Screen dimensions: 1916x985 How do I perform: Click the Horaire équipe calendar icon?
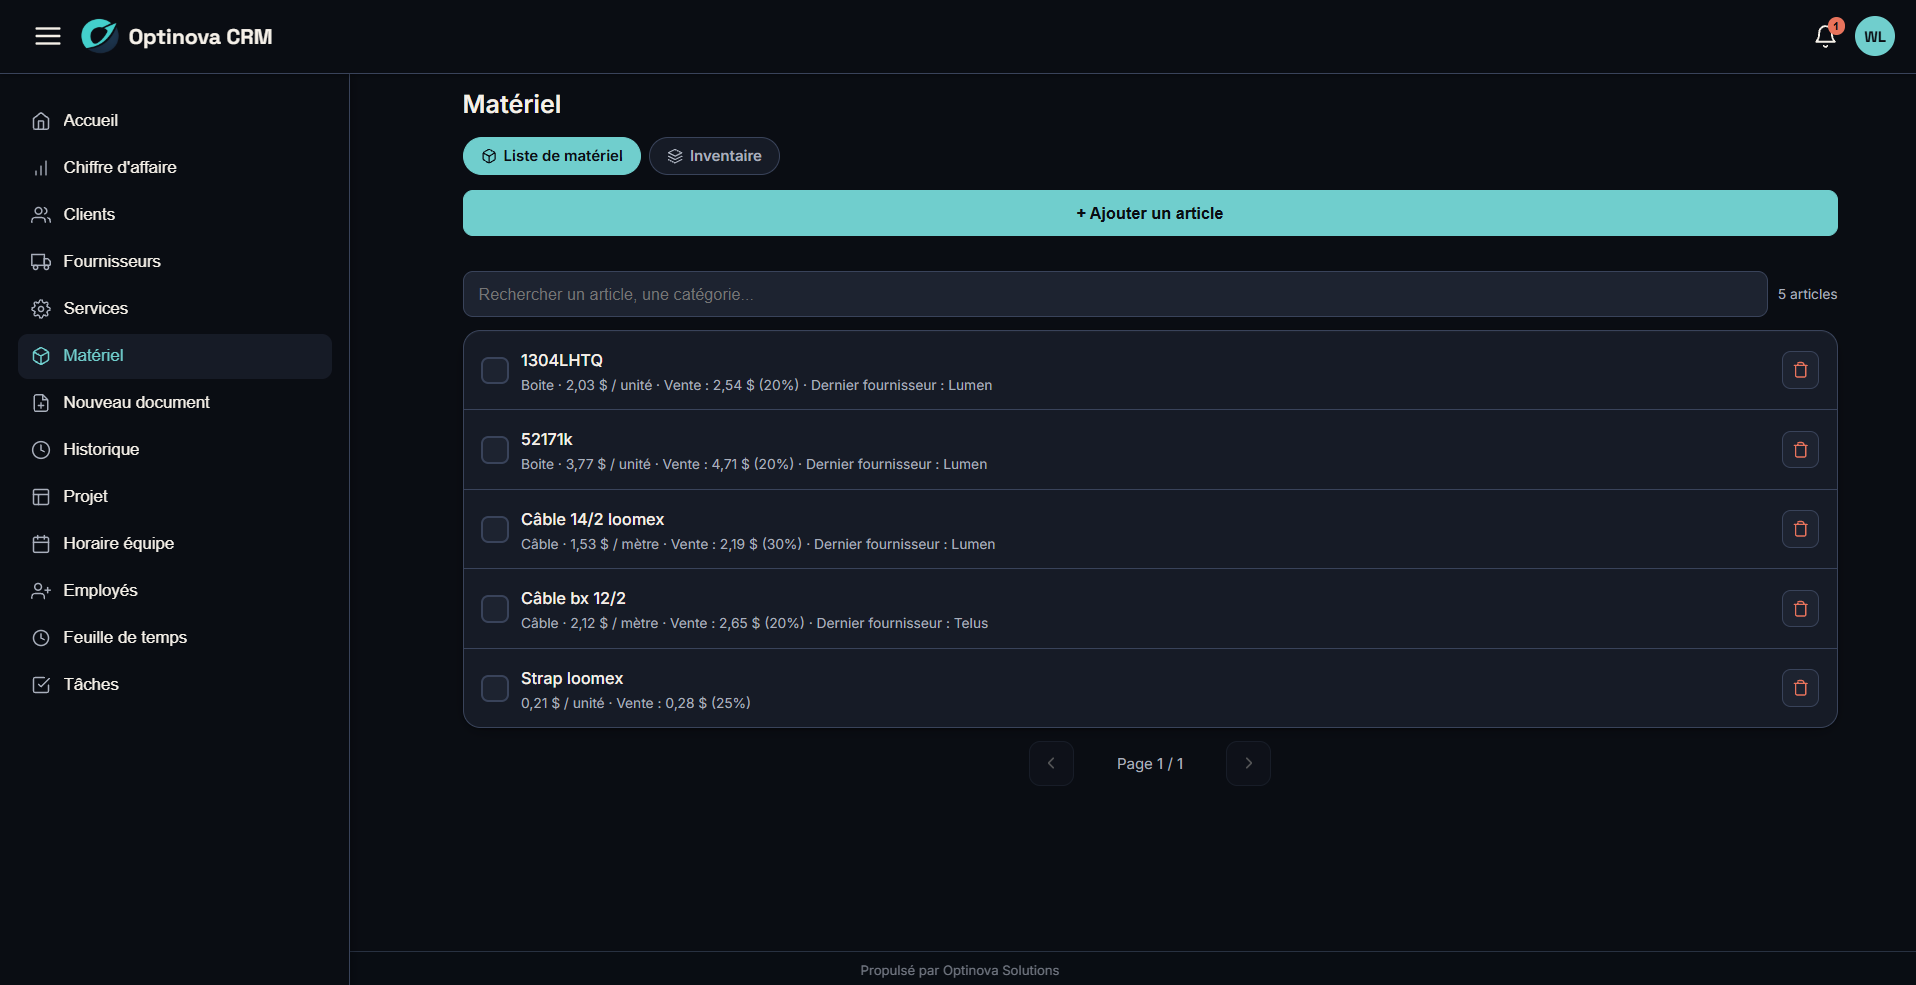pyautogui.click(x=41, y=544)
